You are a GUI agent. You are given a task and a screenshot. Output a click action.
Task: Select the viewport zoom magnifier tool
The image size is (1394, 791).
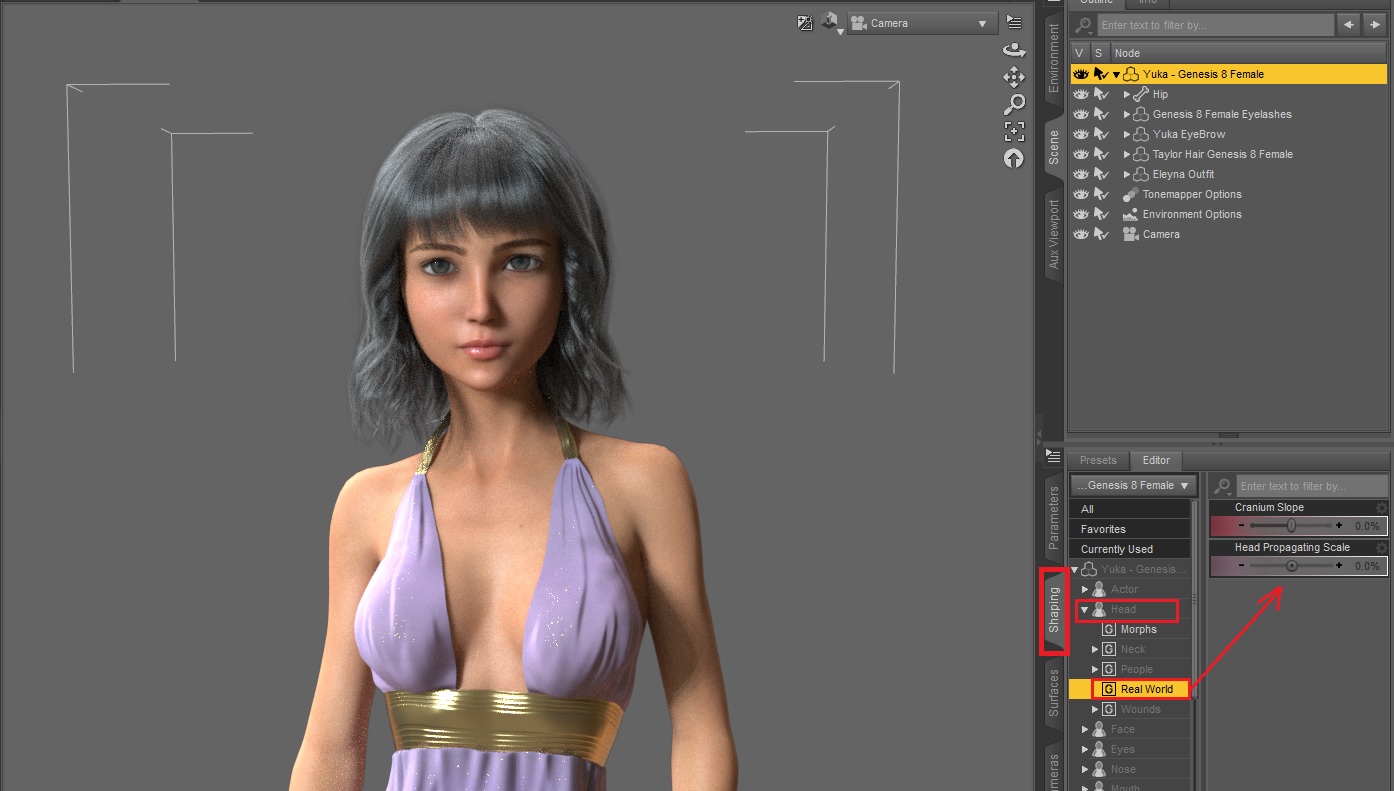click(1014, 104)
